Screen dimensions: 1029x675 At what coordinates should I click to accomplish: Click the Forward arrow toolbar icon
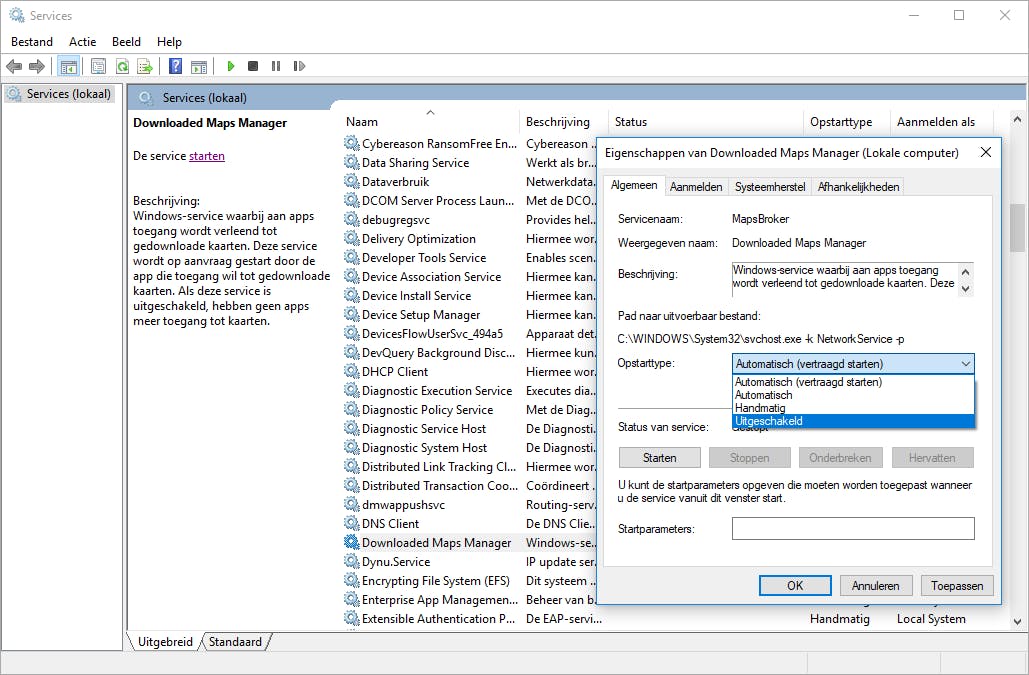pos(37,66)
